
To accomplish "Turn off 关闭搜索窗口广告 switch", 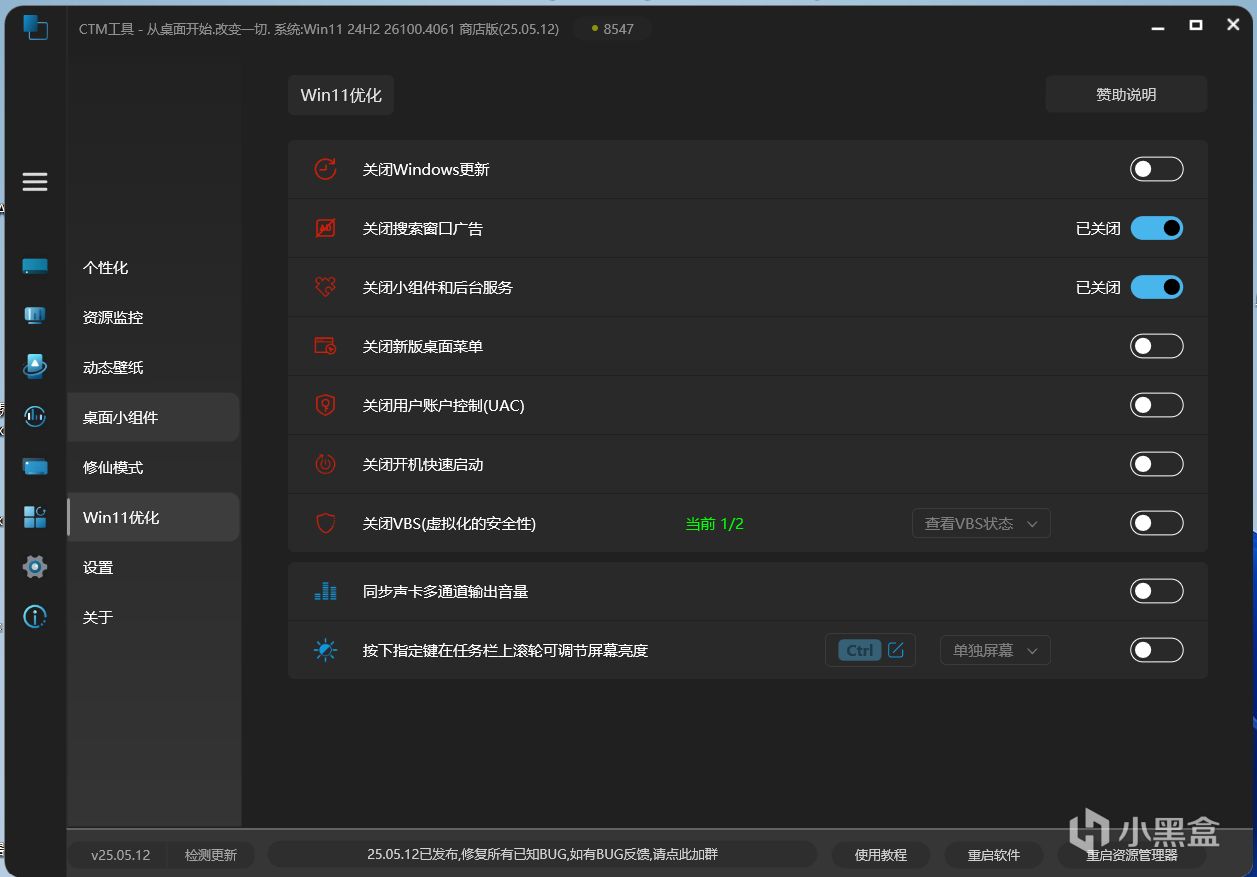I will coord(1157,228).
